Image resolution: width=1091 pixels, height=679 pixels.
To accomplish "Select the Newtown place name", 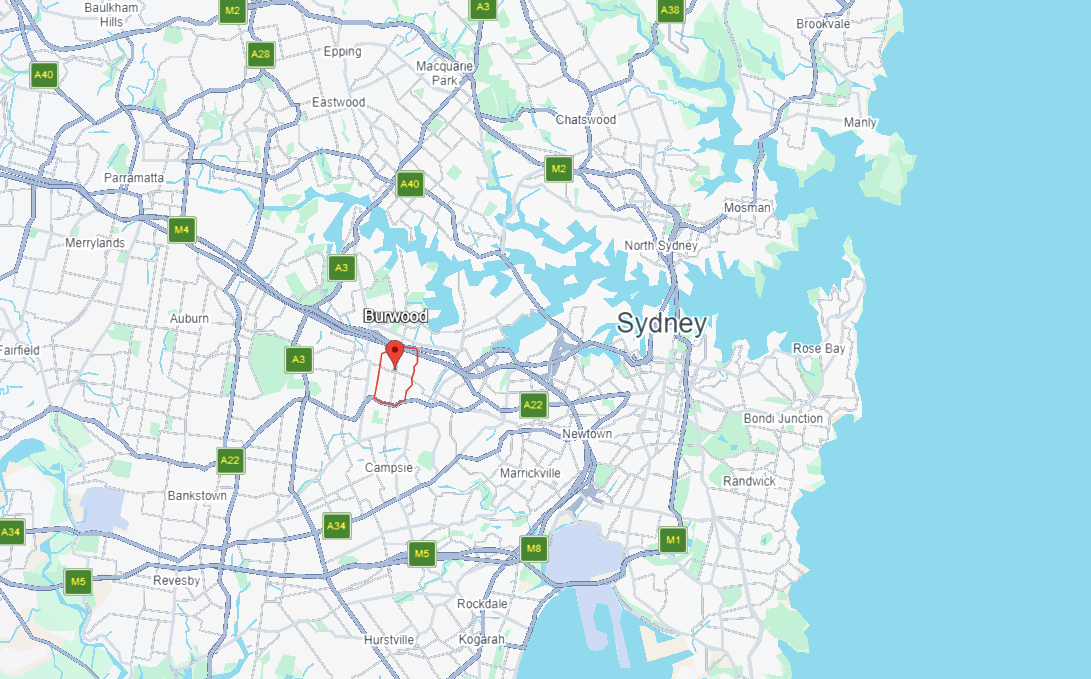I will point(587,433).
